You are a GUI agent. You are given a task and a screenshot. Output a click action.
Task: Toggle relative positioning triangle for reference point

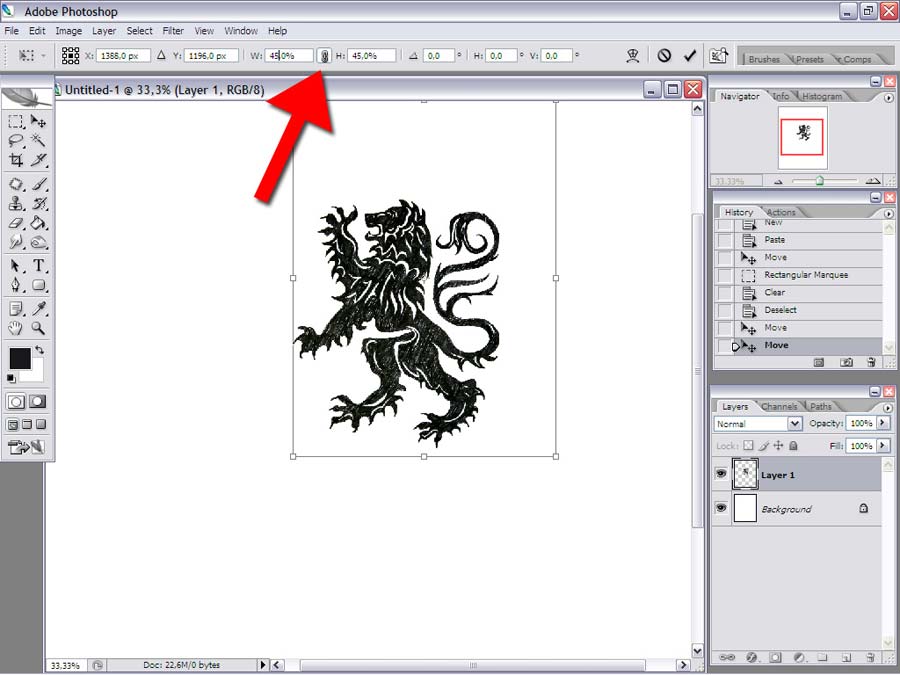tap(161, 56)
